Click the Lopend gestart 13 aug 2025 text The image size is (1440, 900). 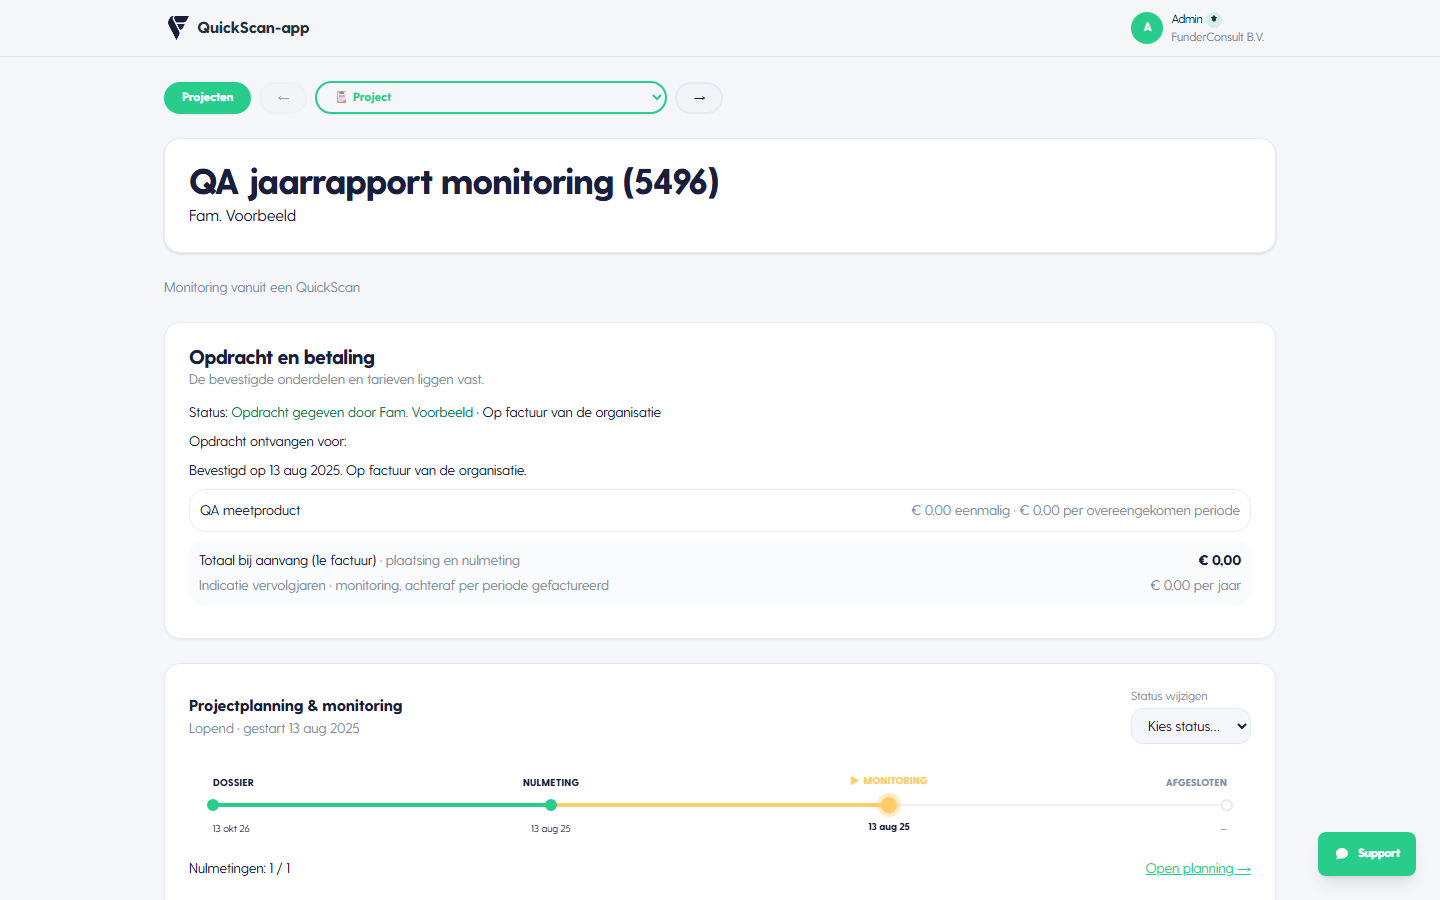(274, 729)
